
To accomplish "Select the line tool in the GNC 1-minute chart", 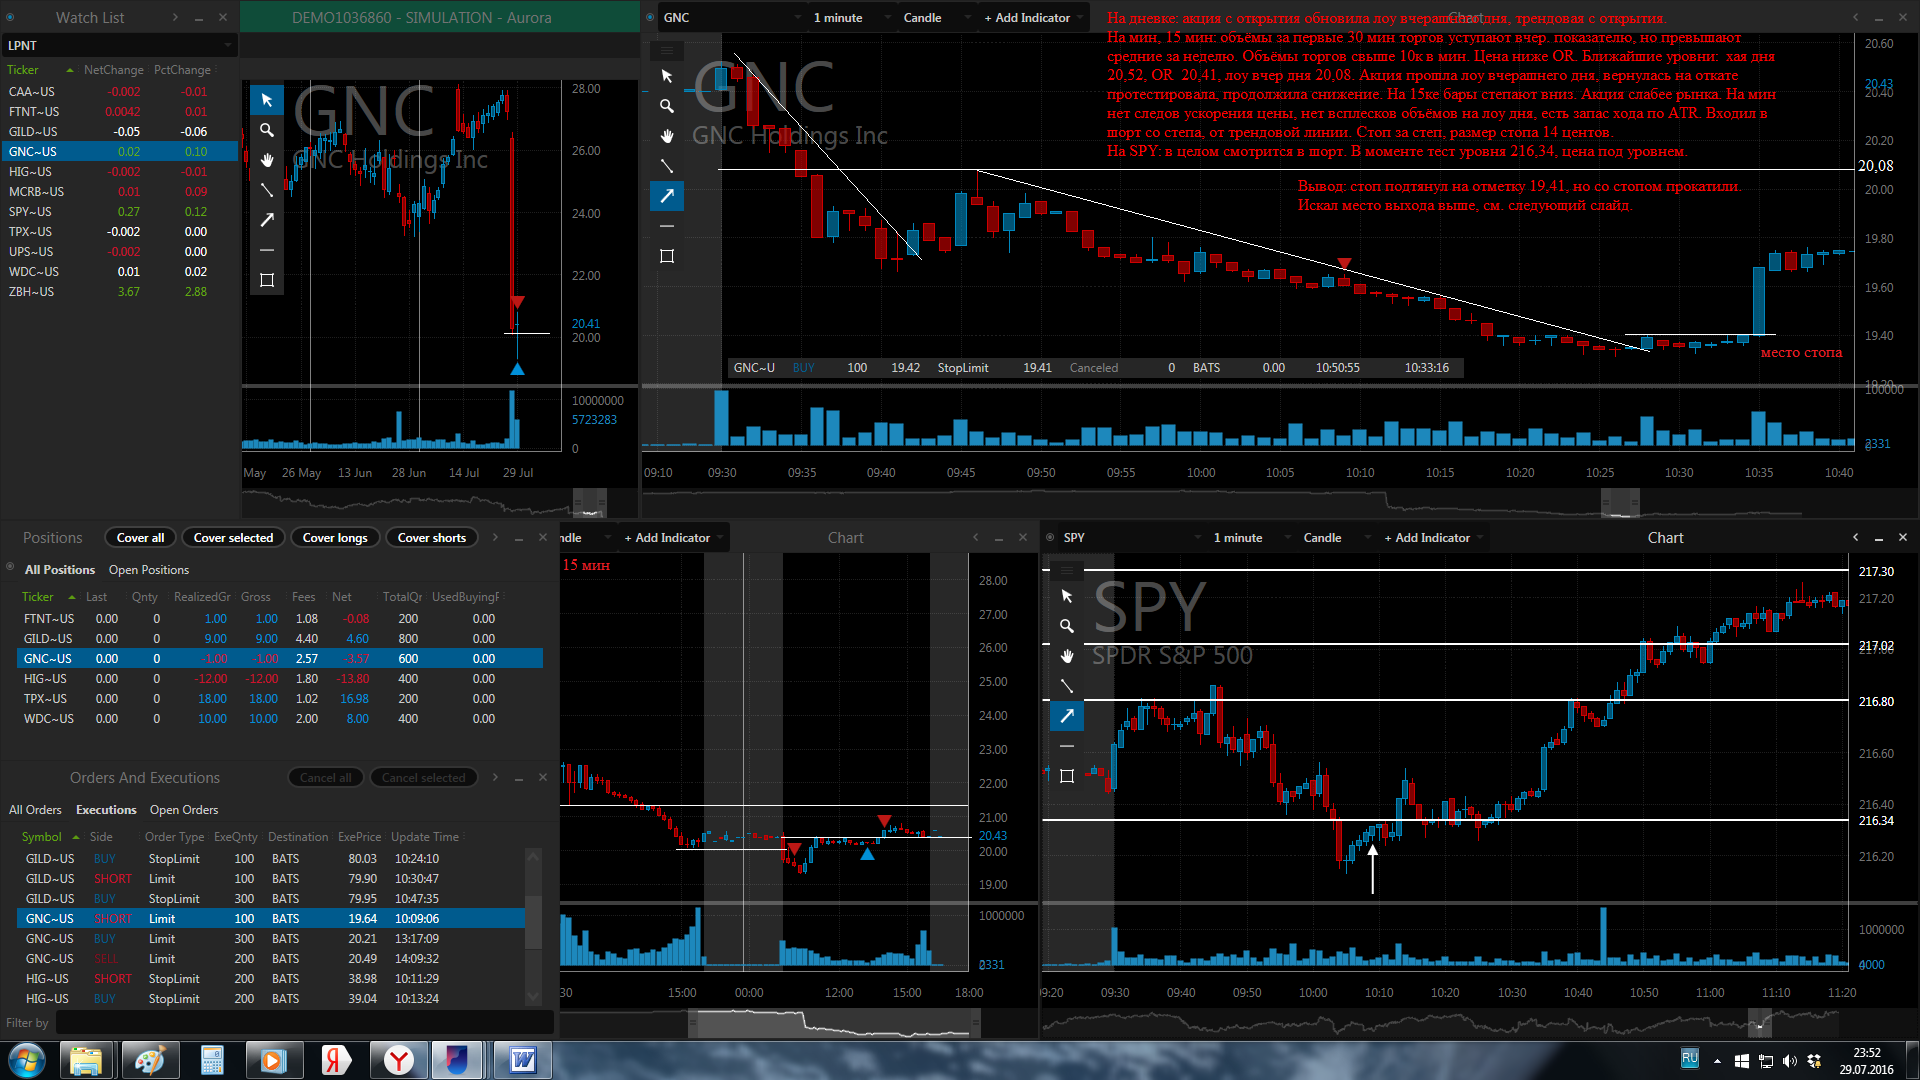I will [667, 166].
